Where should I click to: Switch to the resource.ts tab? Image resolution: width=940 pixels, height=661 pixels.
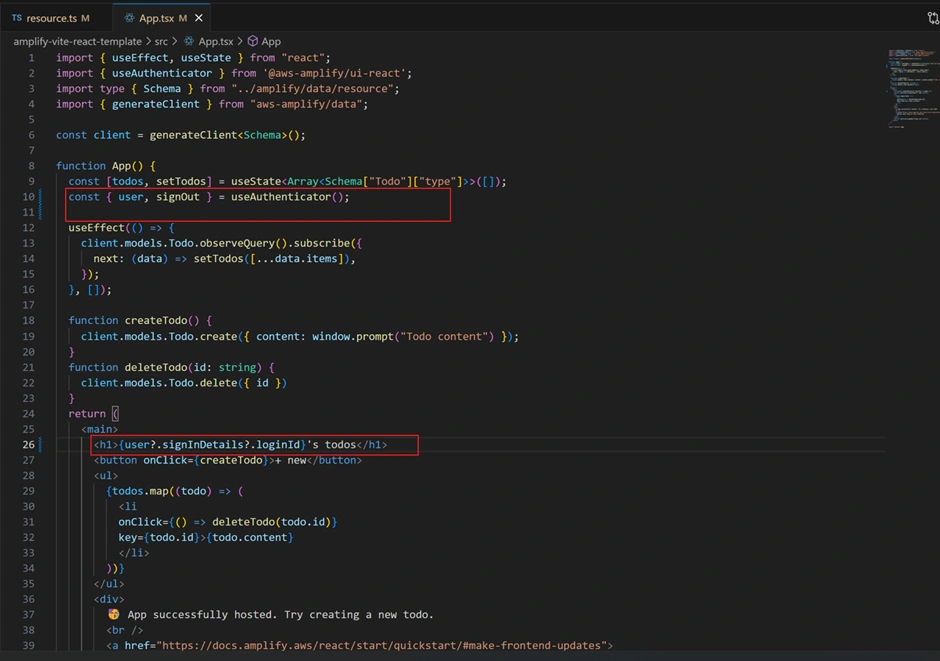(50, 18)
